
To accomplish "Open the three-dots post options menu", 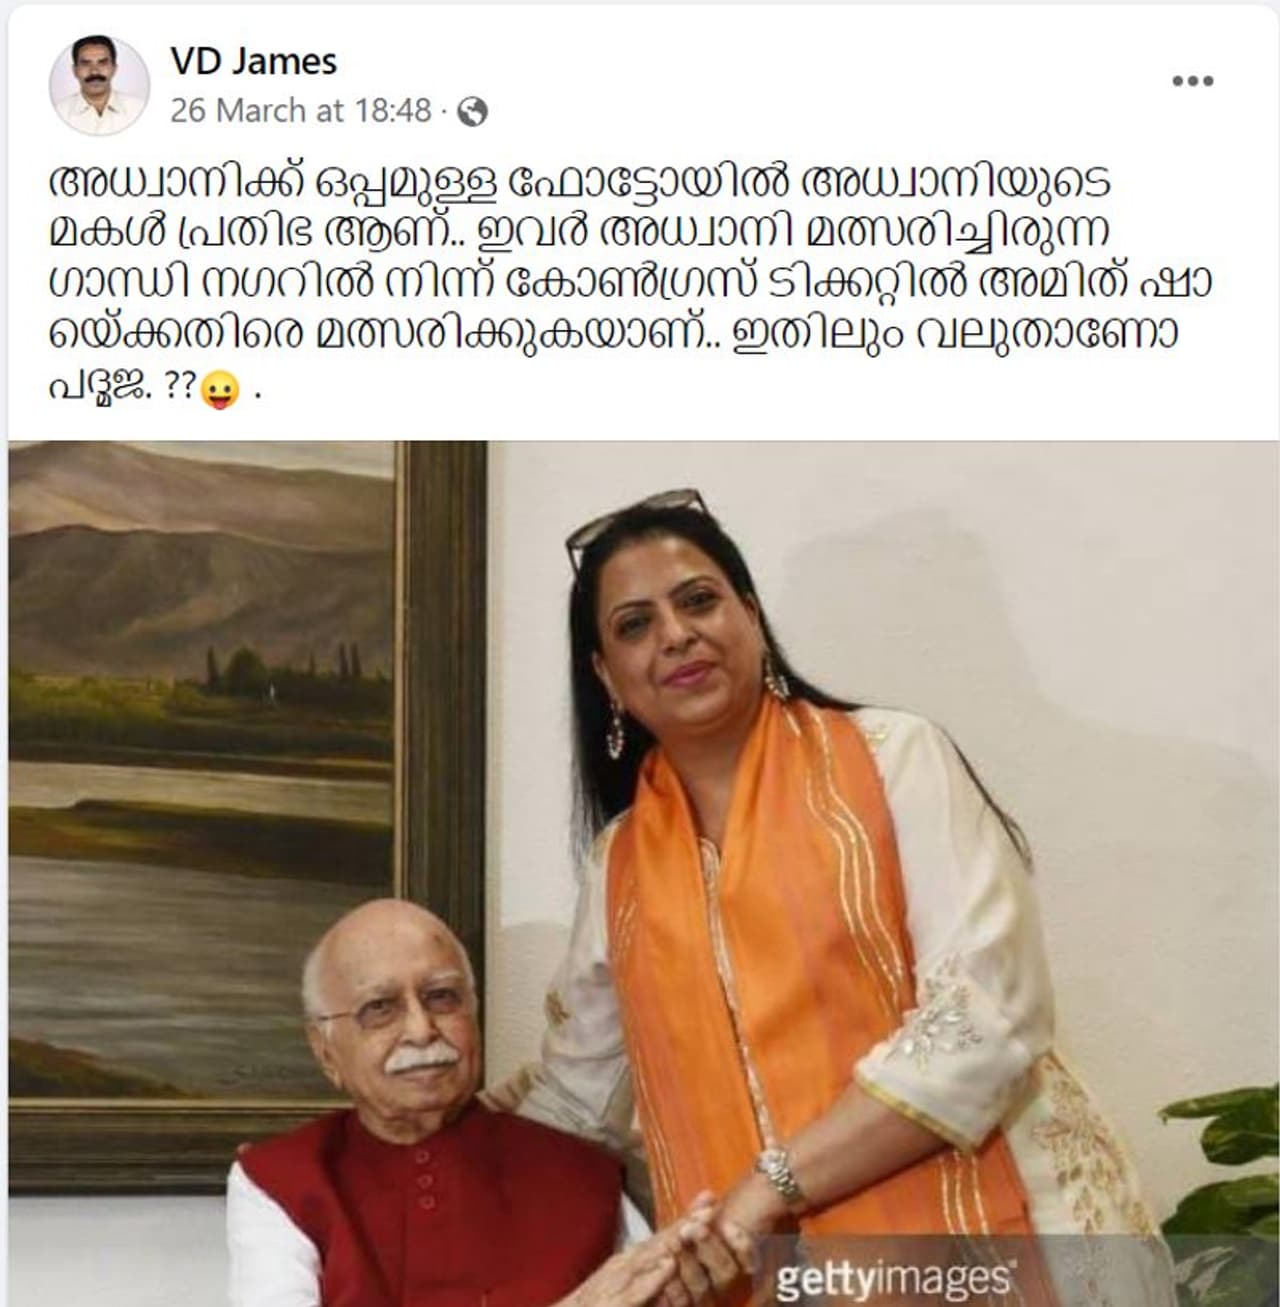I will 1193,82.
